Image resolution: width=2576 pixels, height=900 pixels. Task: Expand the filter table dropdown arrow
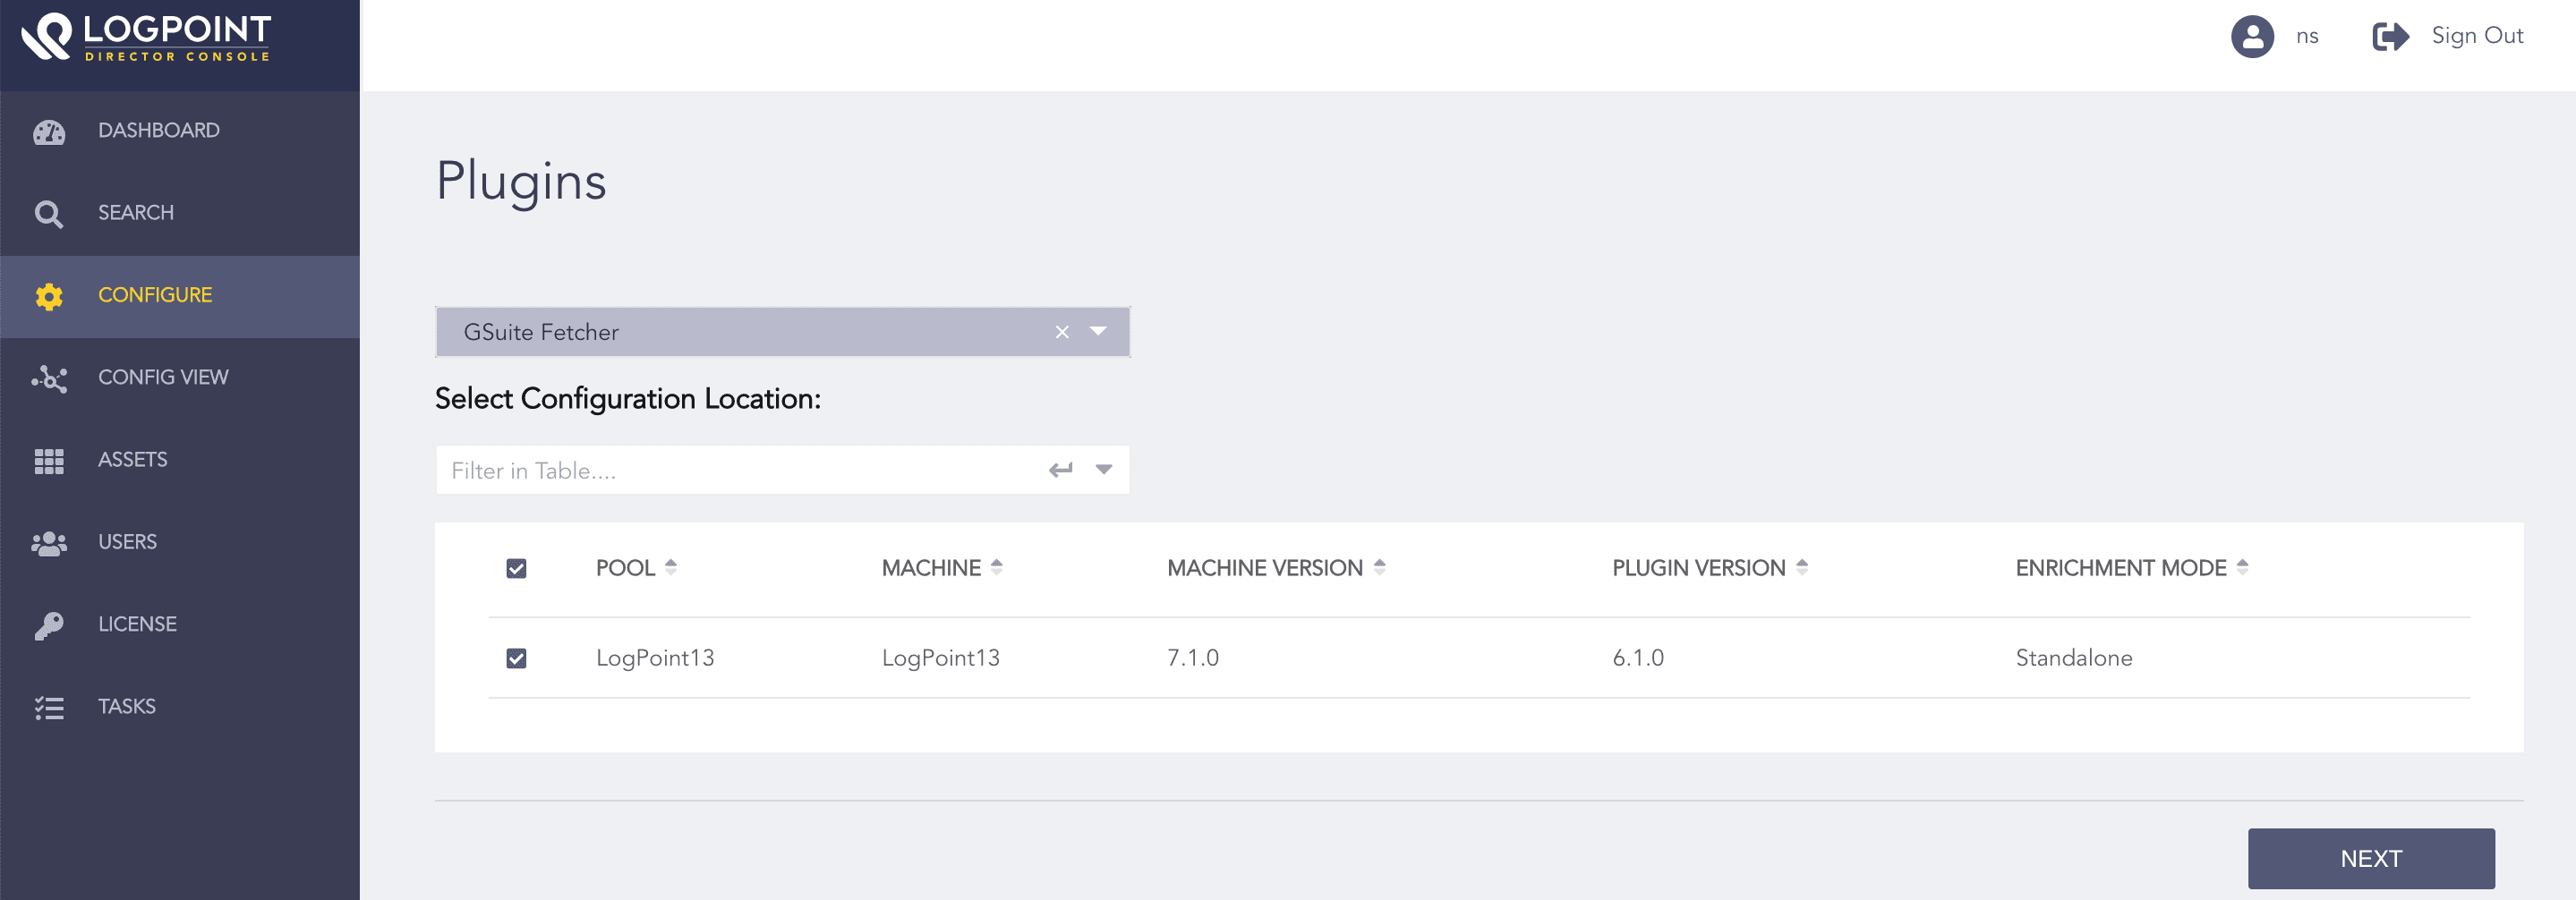click(x=1101, y=469)
